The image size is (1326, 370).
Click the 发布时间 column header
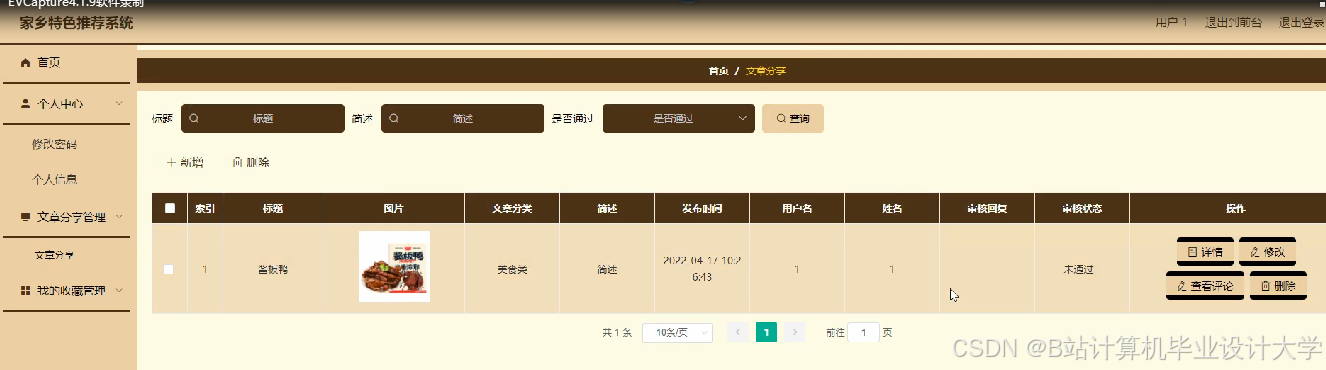click(x=702, y=209)
